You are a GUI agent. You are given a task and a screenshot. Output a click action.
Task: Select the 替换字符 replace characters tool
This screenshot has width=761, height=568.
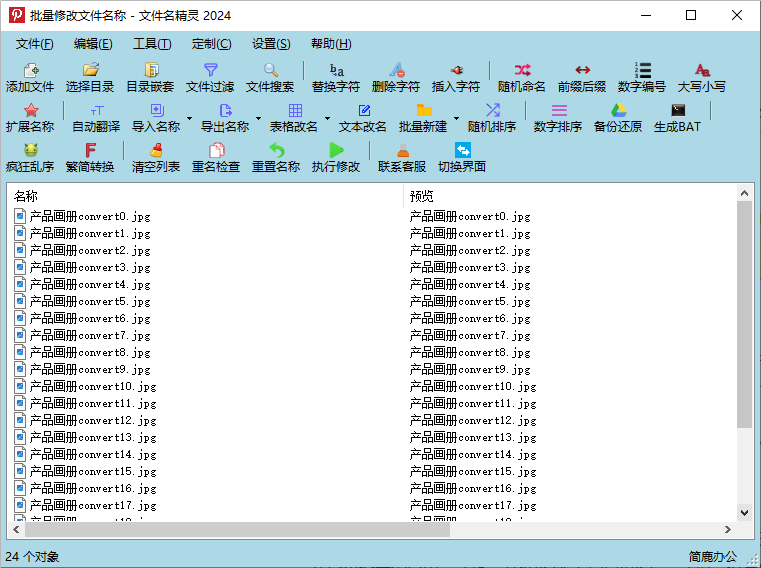pyautogui.click(x=336, y=77)
